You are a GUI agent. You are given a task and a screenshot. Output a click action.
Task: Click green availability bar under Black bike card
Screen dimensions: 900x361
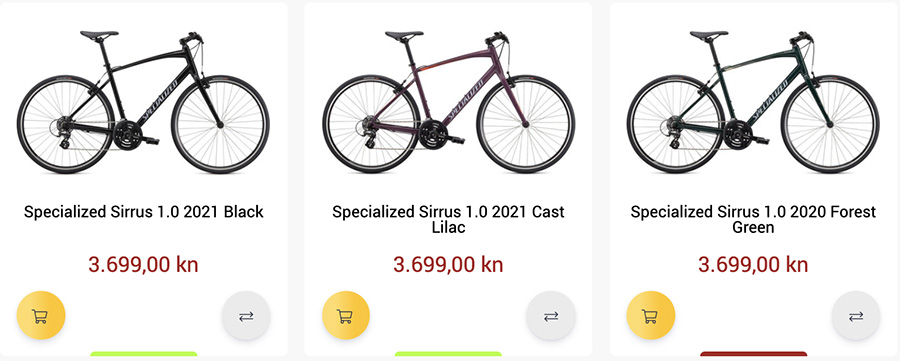[143, 354]
